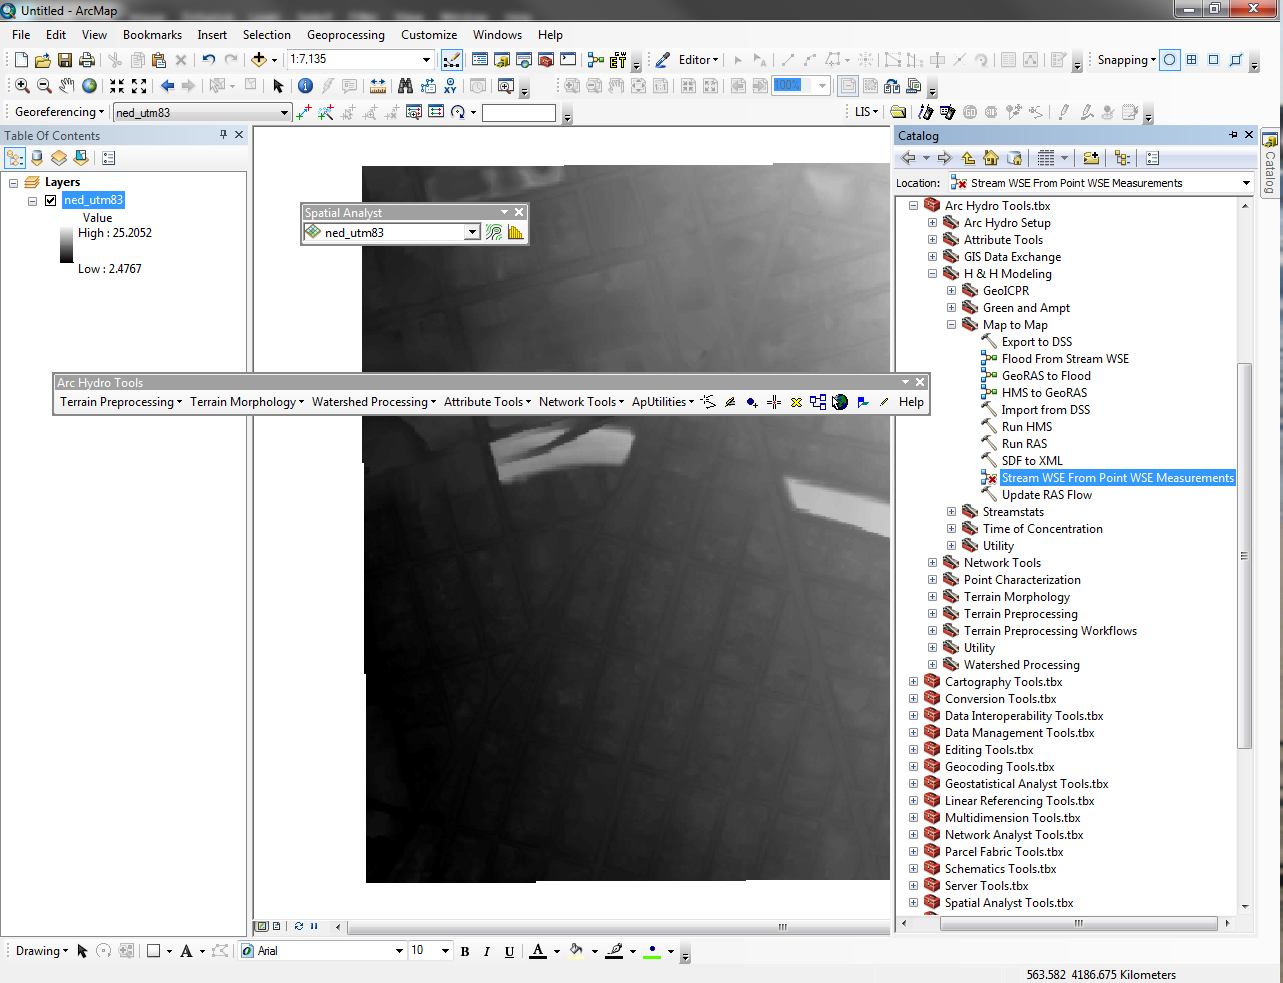Toggle Italic text formatting
Image resolution: width=1283 pixels, height=983 pixels.
(487, 951)
